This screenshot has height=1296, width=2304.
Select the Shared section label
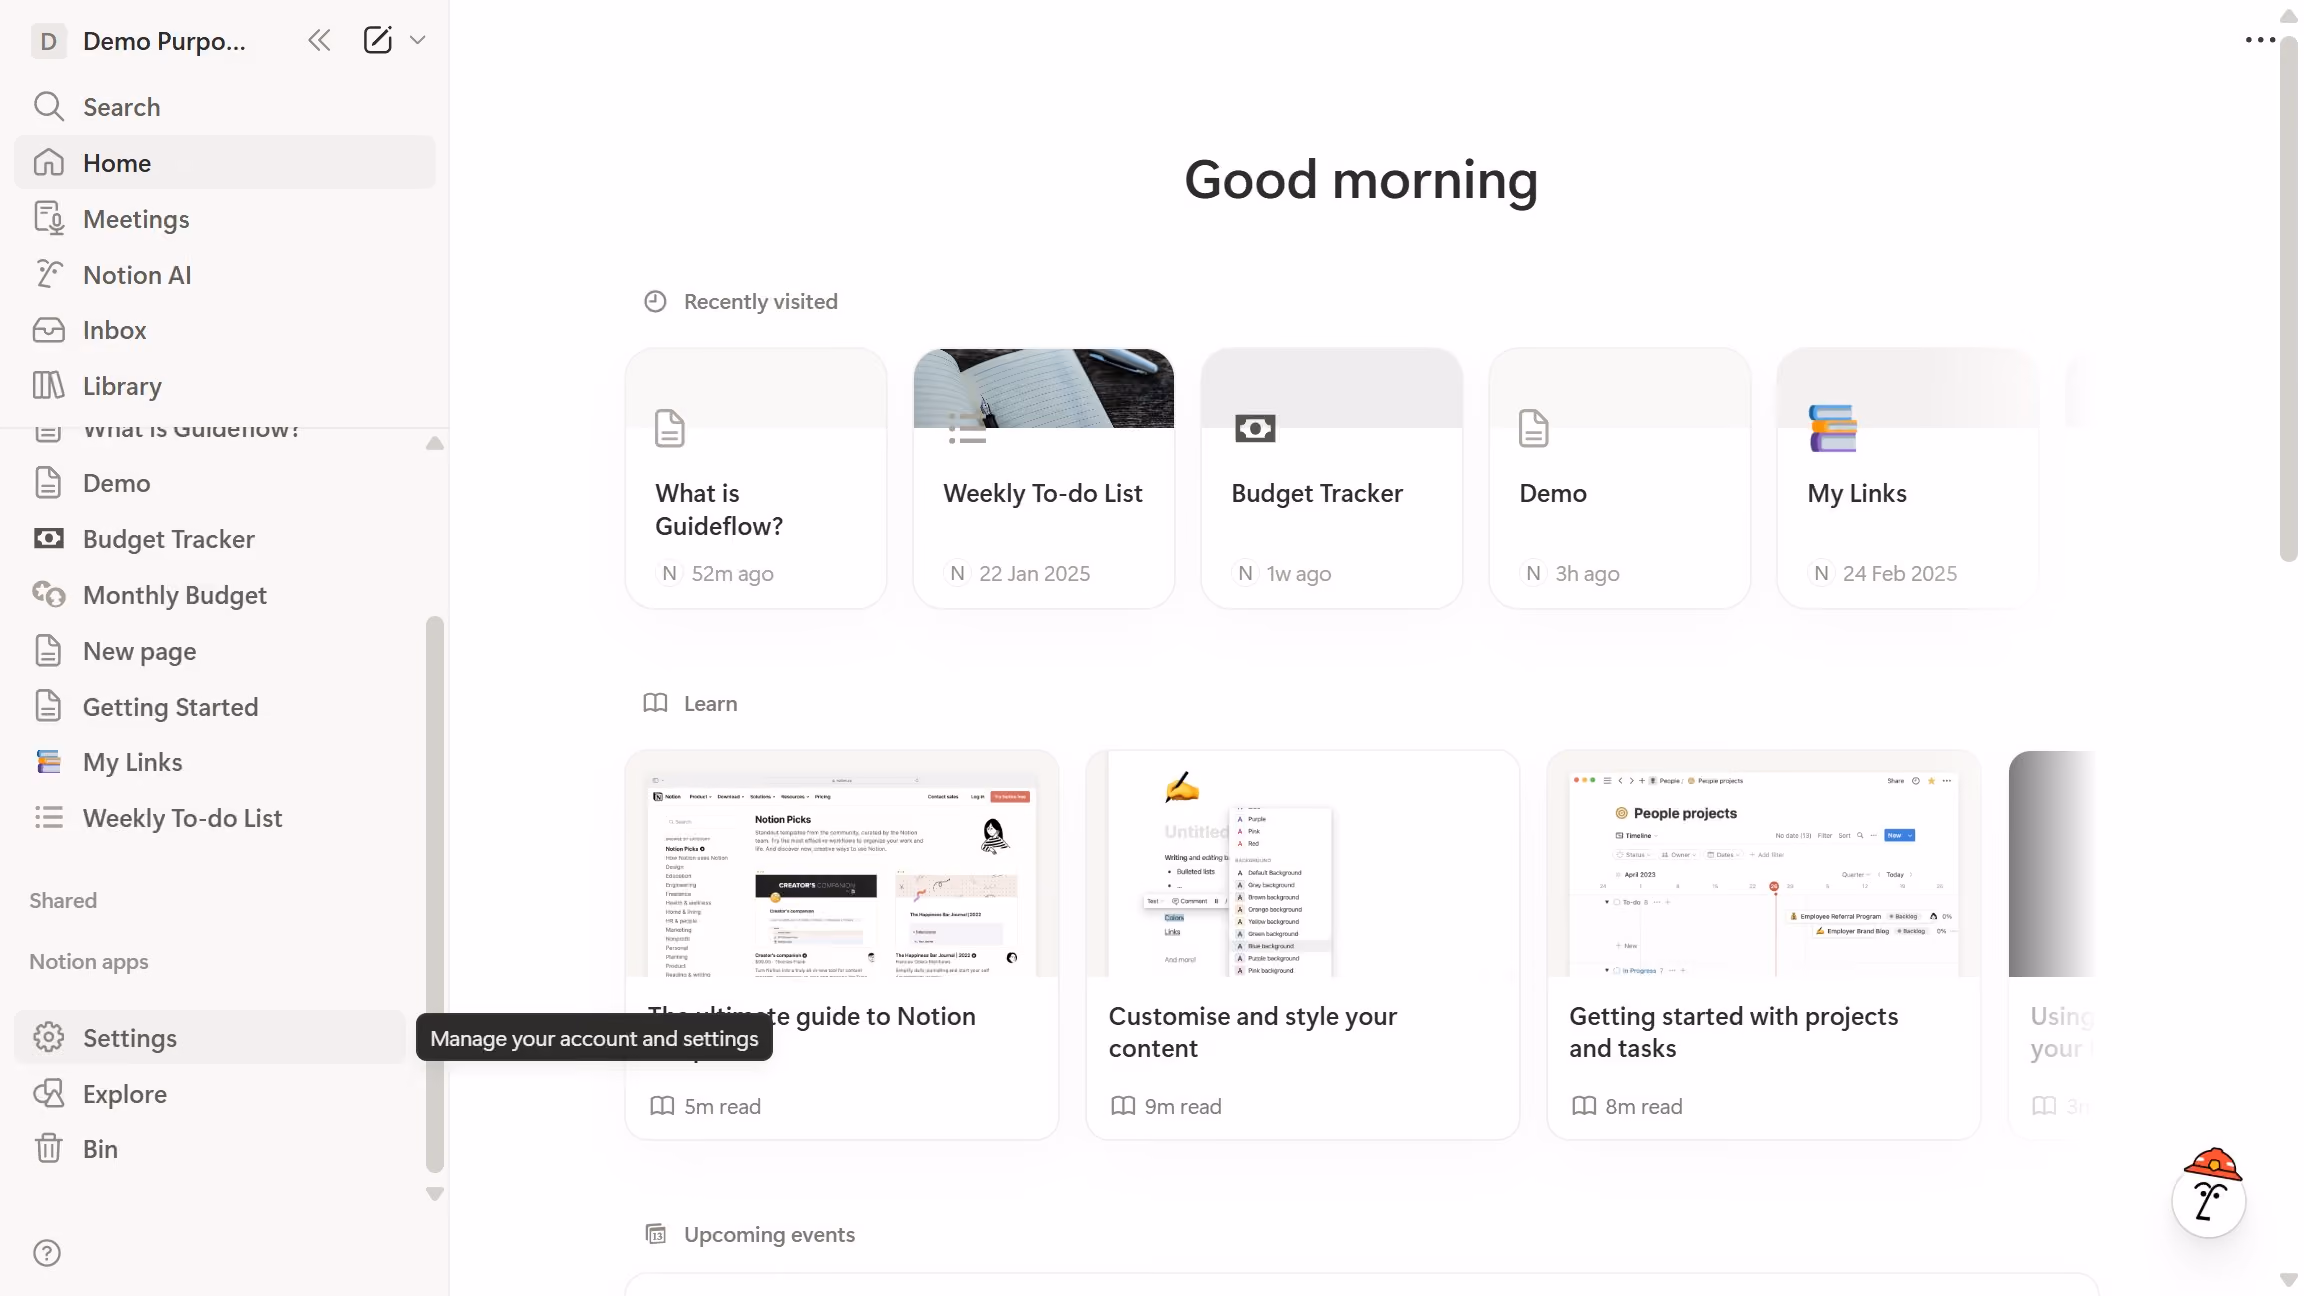pyautogui.click(x=63, y=900)
